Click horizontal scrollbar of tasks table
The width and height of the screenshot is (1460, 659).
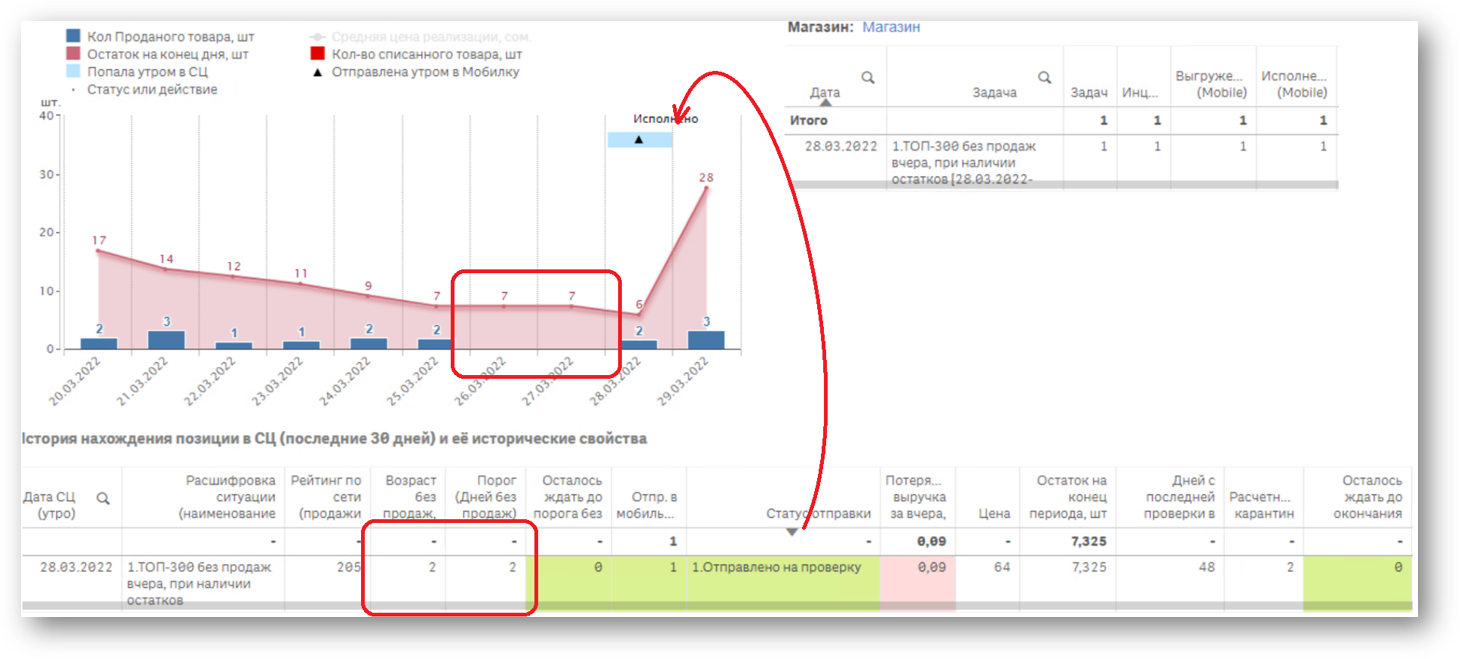point(1062,185)
